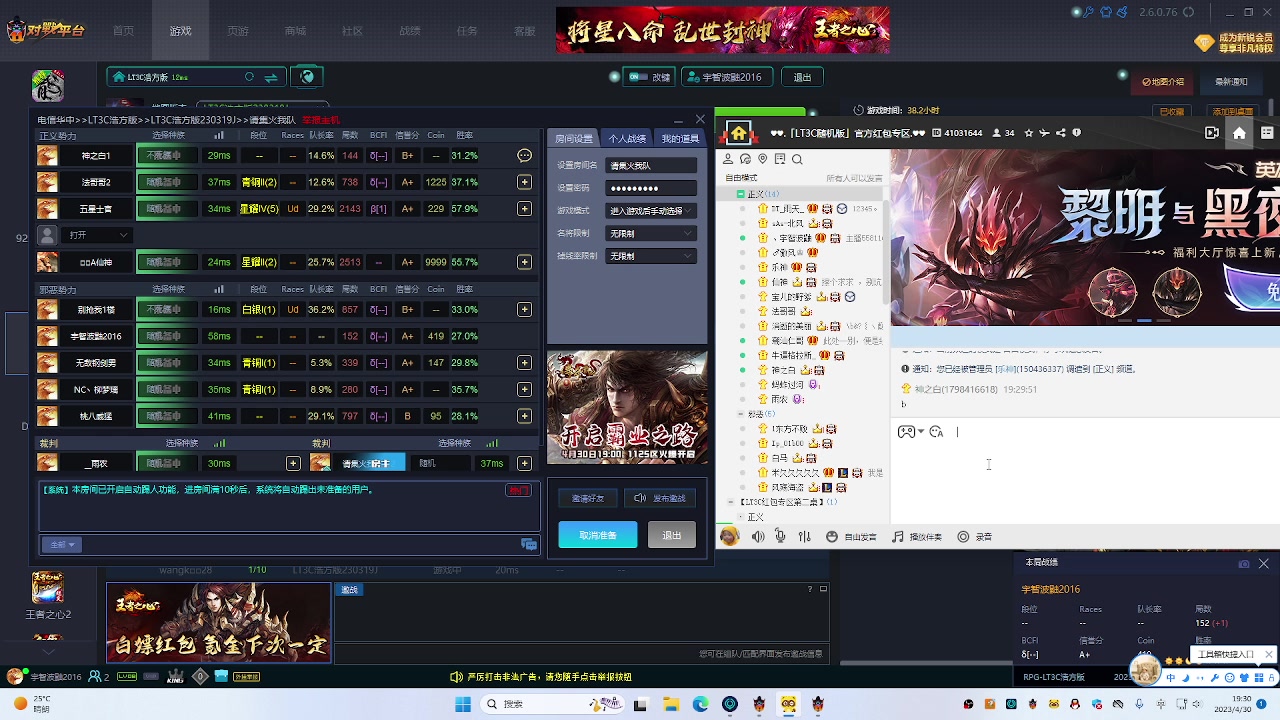Toggle the 改键 ON switch
Image resolution: width=1280 pixels, height=720 pixels.
tap(636, 77)
